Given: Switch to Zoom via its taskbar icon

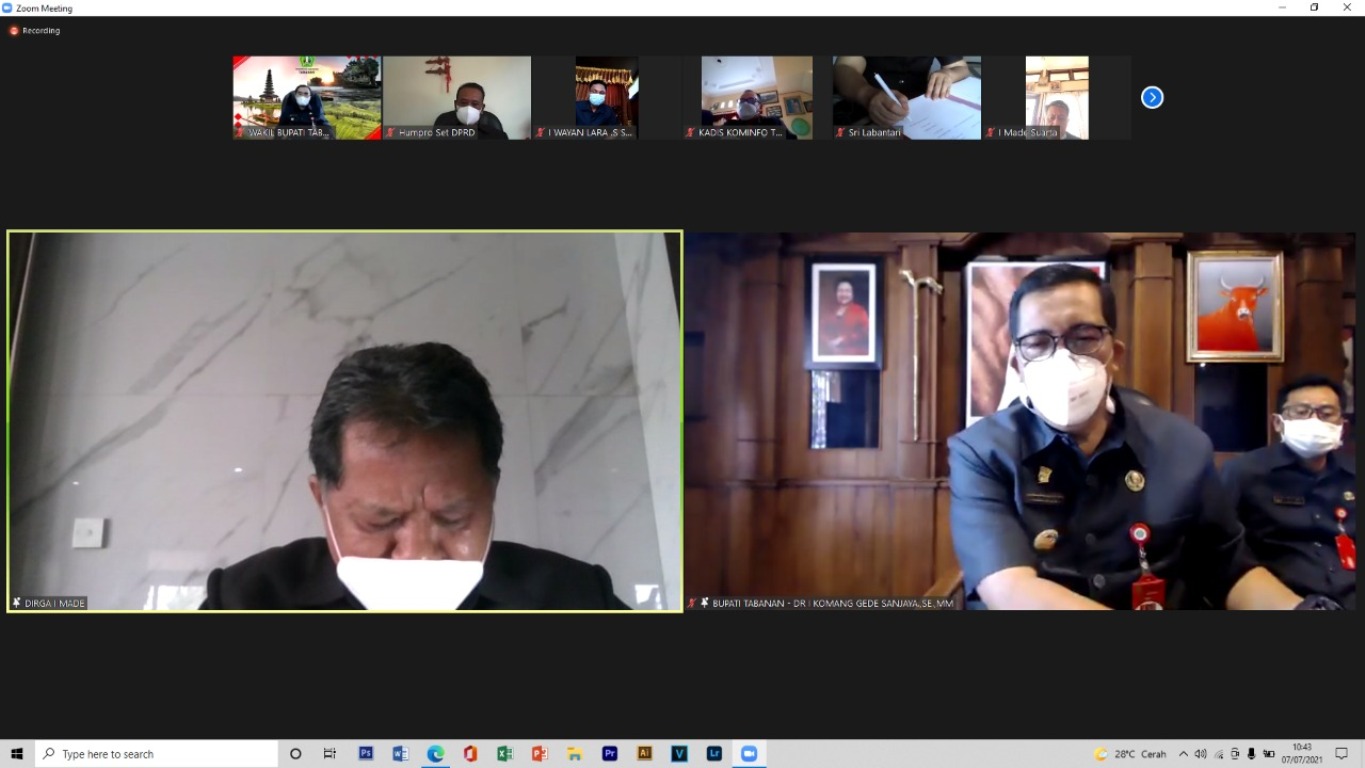Looking at the screenshot, I should [x=749, y=754].
